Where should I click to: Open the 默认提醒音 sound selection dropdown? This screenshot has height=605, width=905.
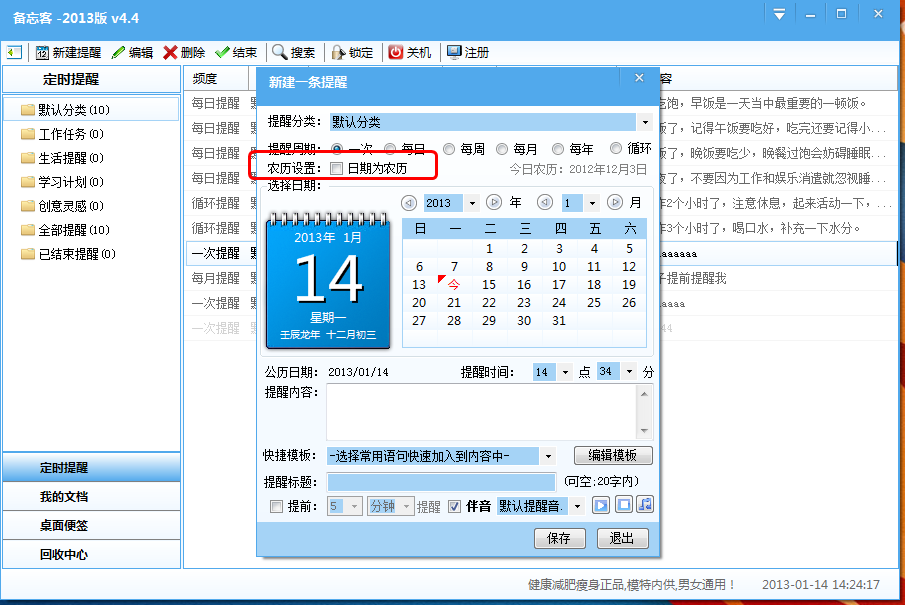click(x=577, y=505)
